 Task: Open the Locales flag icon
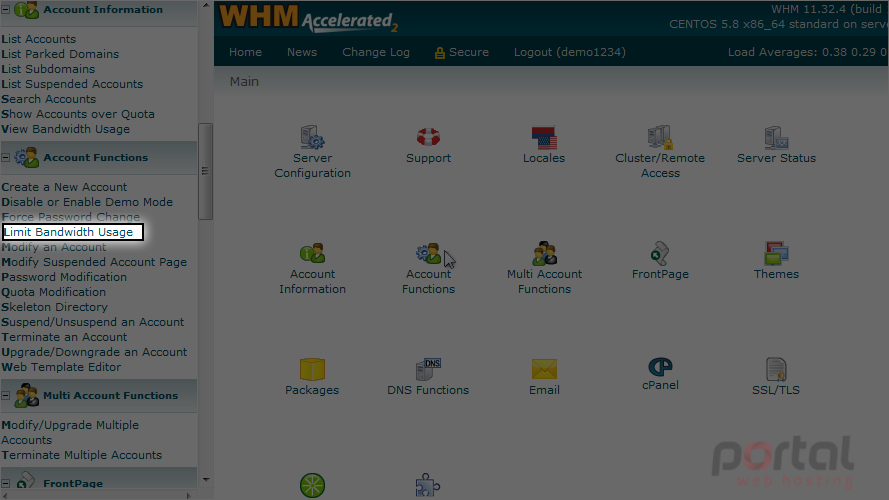pos(544,138)
